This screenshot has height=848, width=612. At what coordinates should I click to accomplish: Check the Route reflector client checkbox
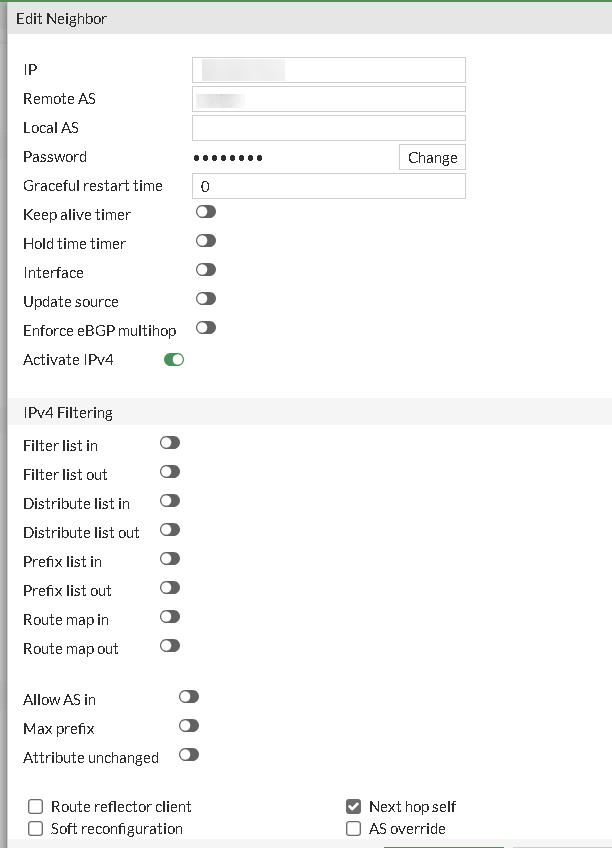click(34, 806)
